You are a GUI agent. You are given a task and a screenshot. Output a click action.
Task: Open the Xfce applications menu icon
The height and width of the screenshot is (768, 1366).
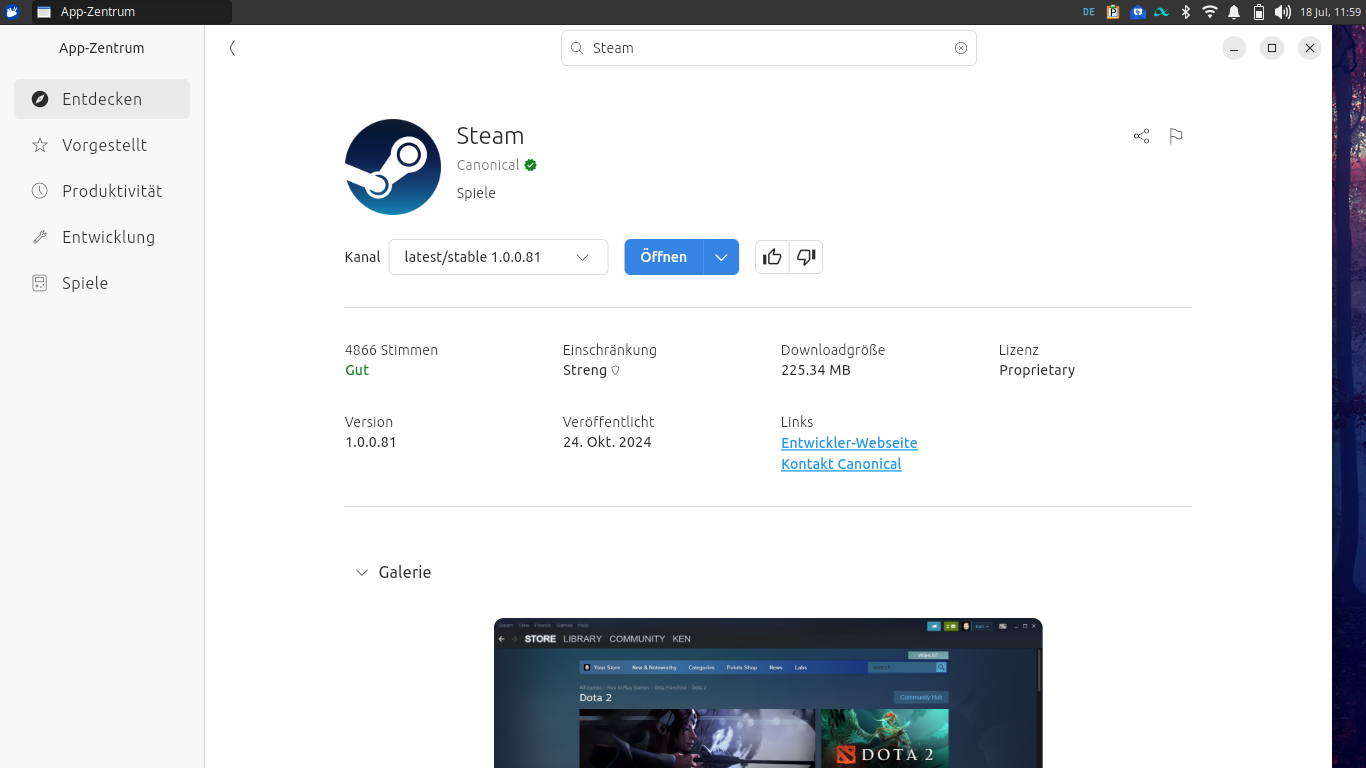pyautogui.click(x=13, y=12)
